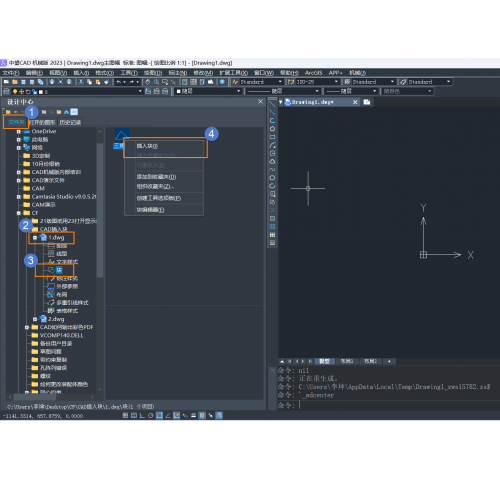Toggle Polar tracking in status bar

[151, 415]
